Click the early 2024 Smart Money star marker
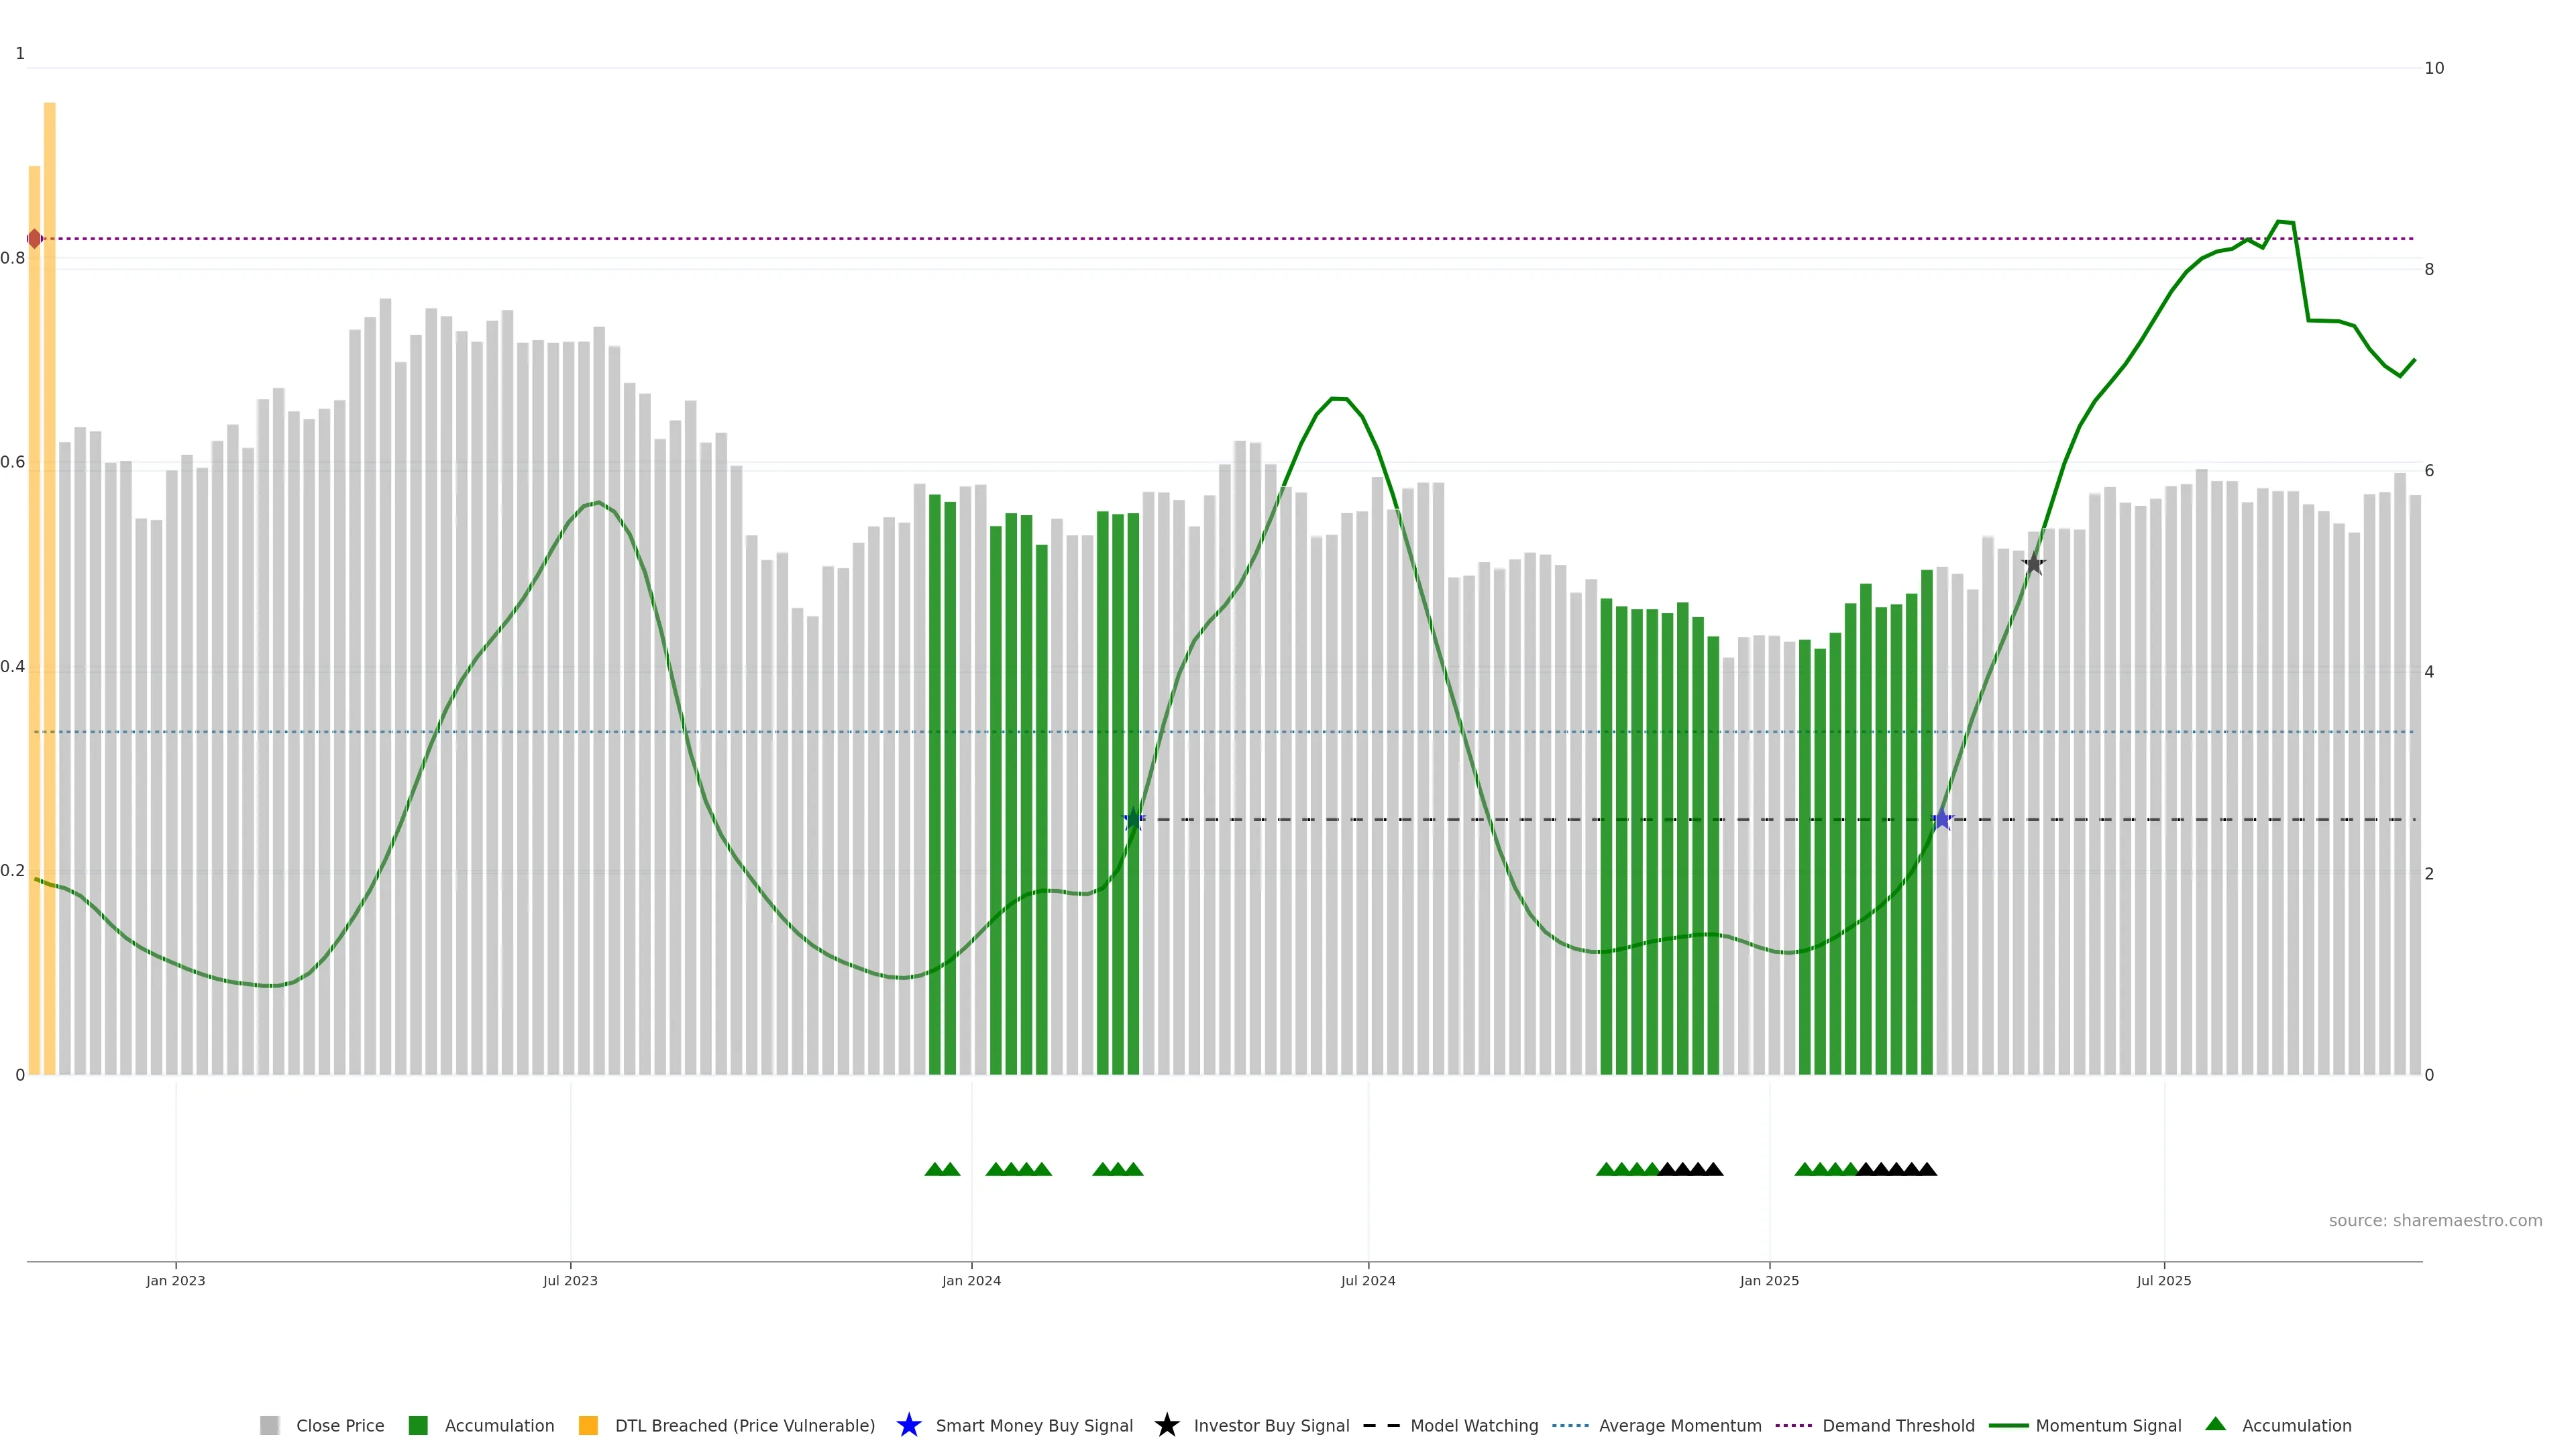 (x=1133, y=820)
